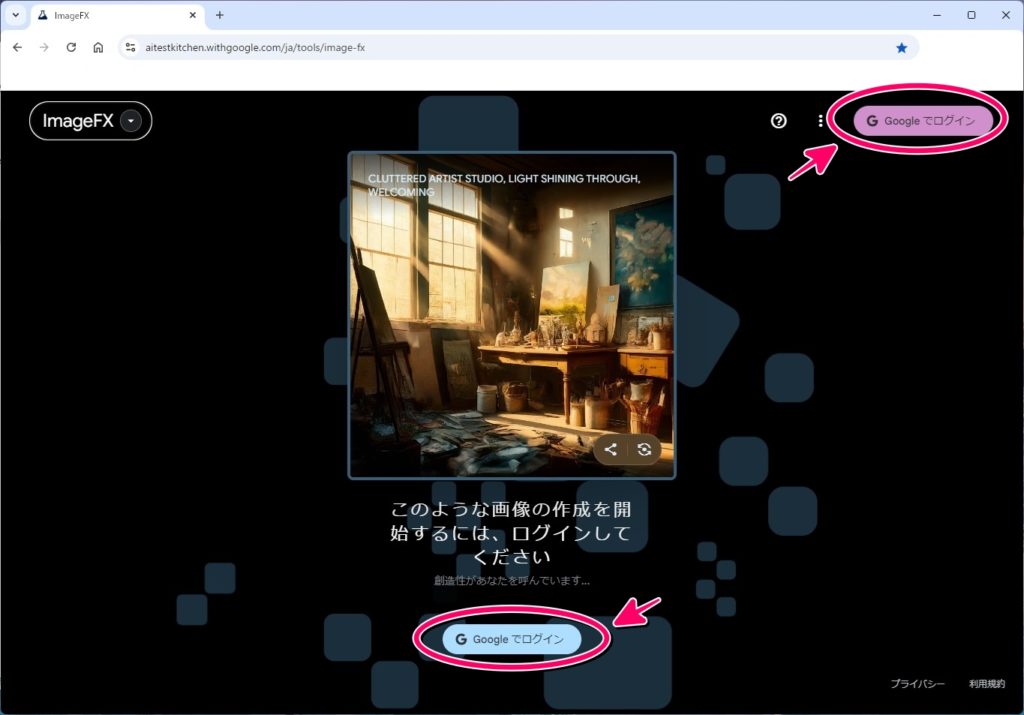Open the 利用規約 link
Viewport: 1024px width, 715px height.
pyautogui.click(x=986, y=684)
